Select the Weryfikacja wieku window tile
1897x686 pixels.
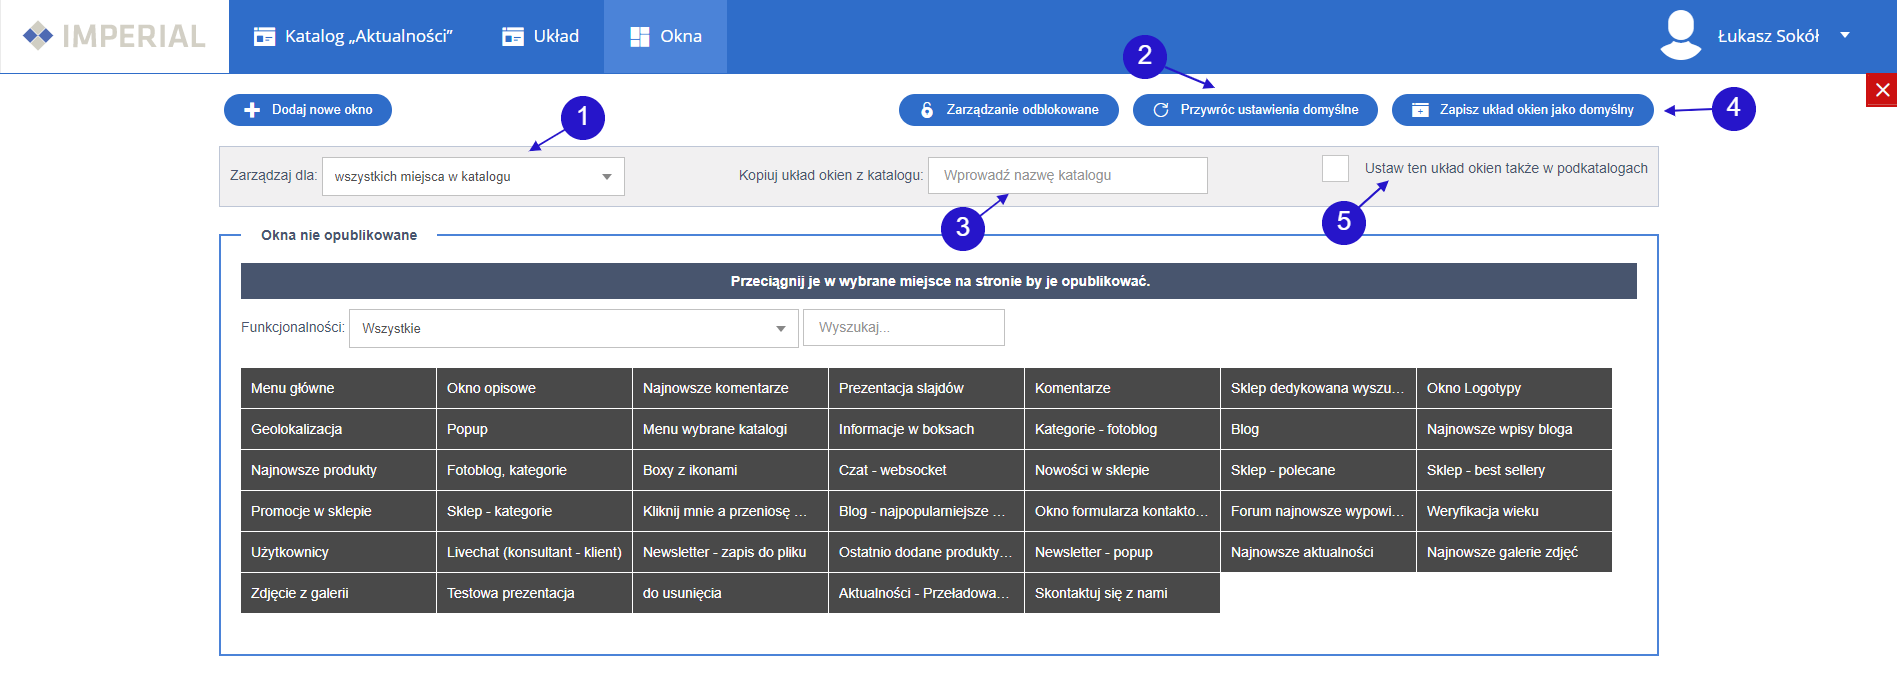point(1513,511)
